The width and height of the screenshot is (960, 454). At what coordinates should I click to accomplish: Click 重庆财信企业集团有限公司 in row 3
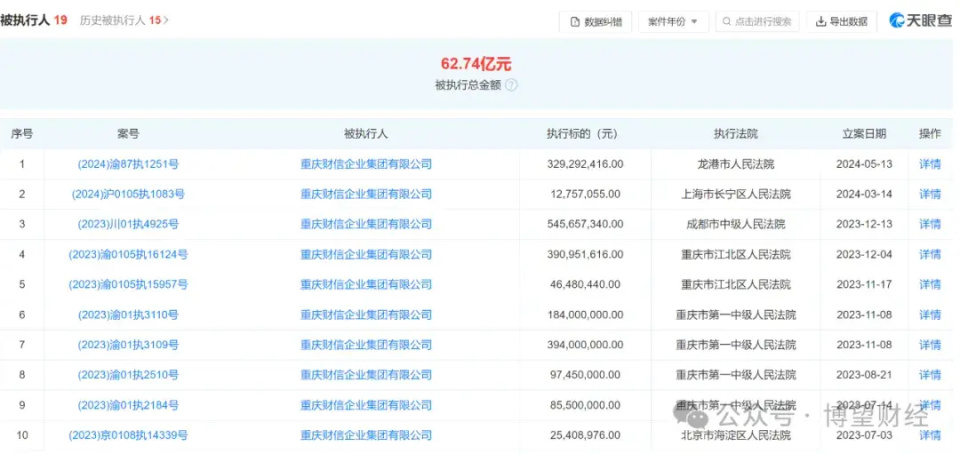(366, 224)
